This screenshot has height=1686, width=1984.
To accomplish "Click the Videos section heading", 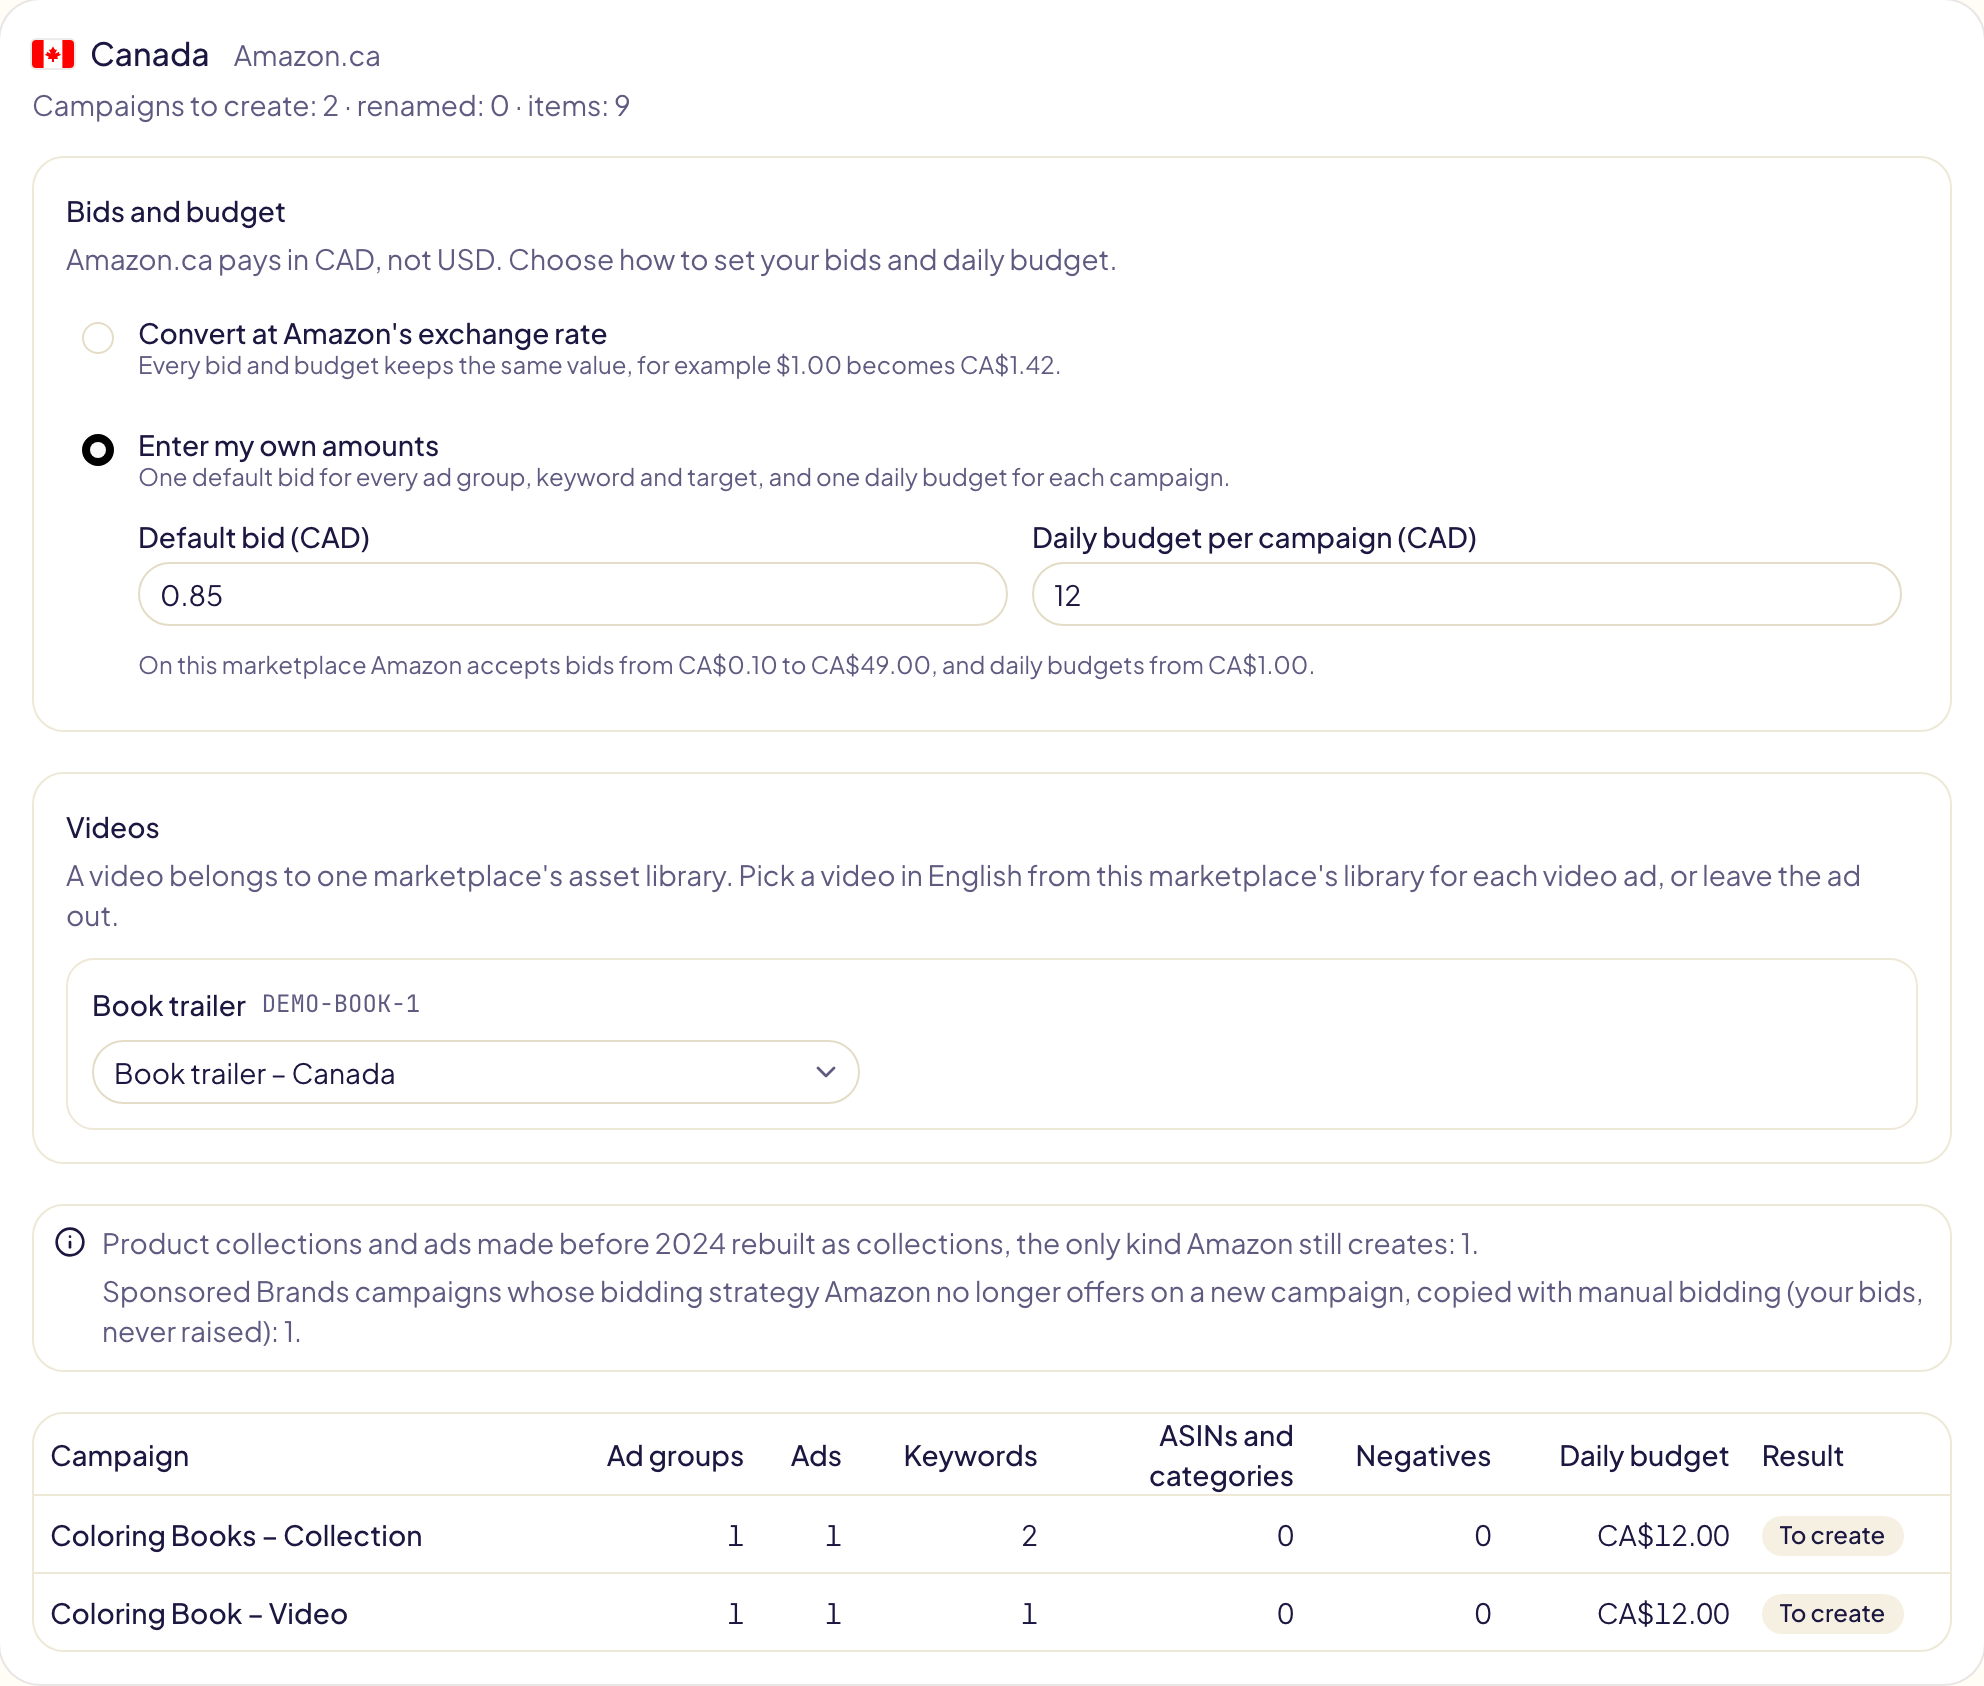I will tap(113, 827).
